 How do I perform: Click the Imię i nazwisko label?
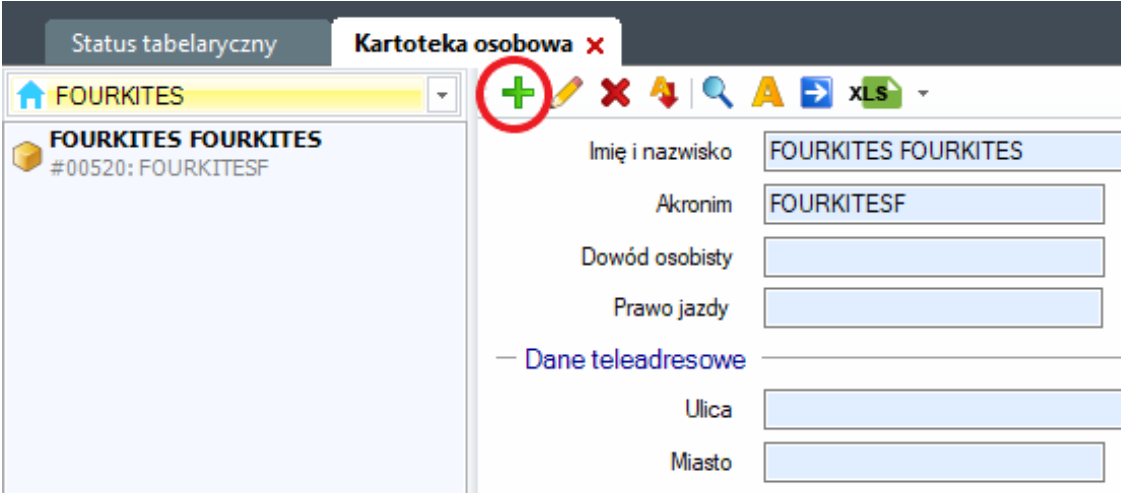coord(661,151)
